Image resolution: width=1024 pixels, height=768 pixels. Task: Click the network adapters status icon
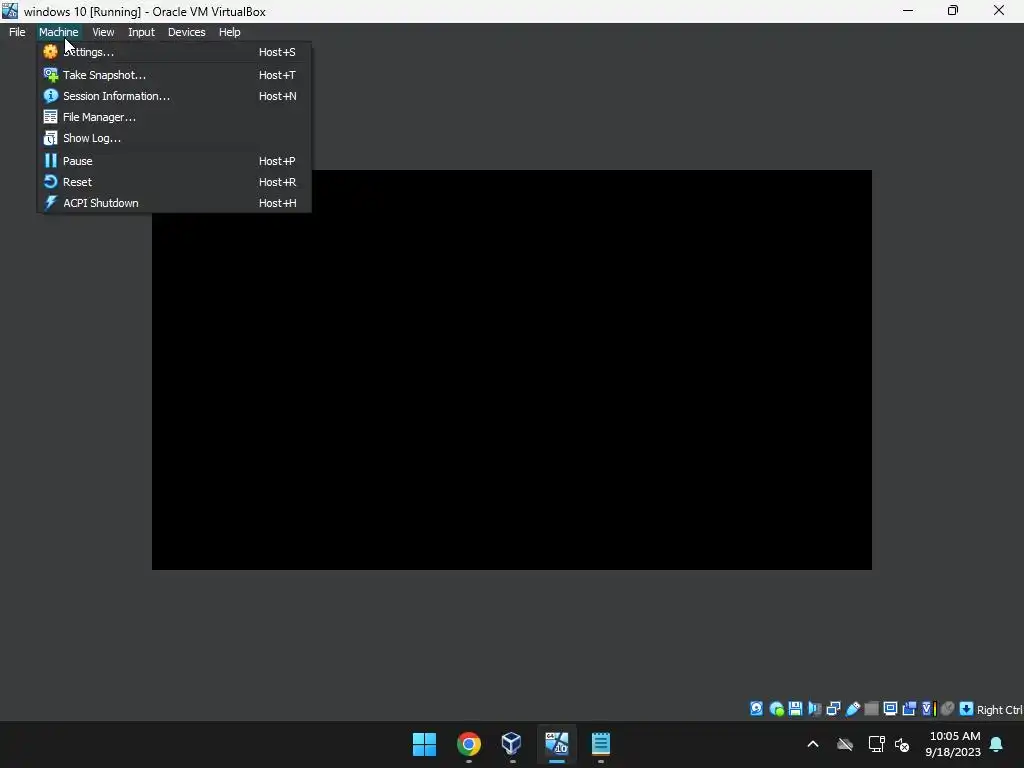(833, 709)
